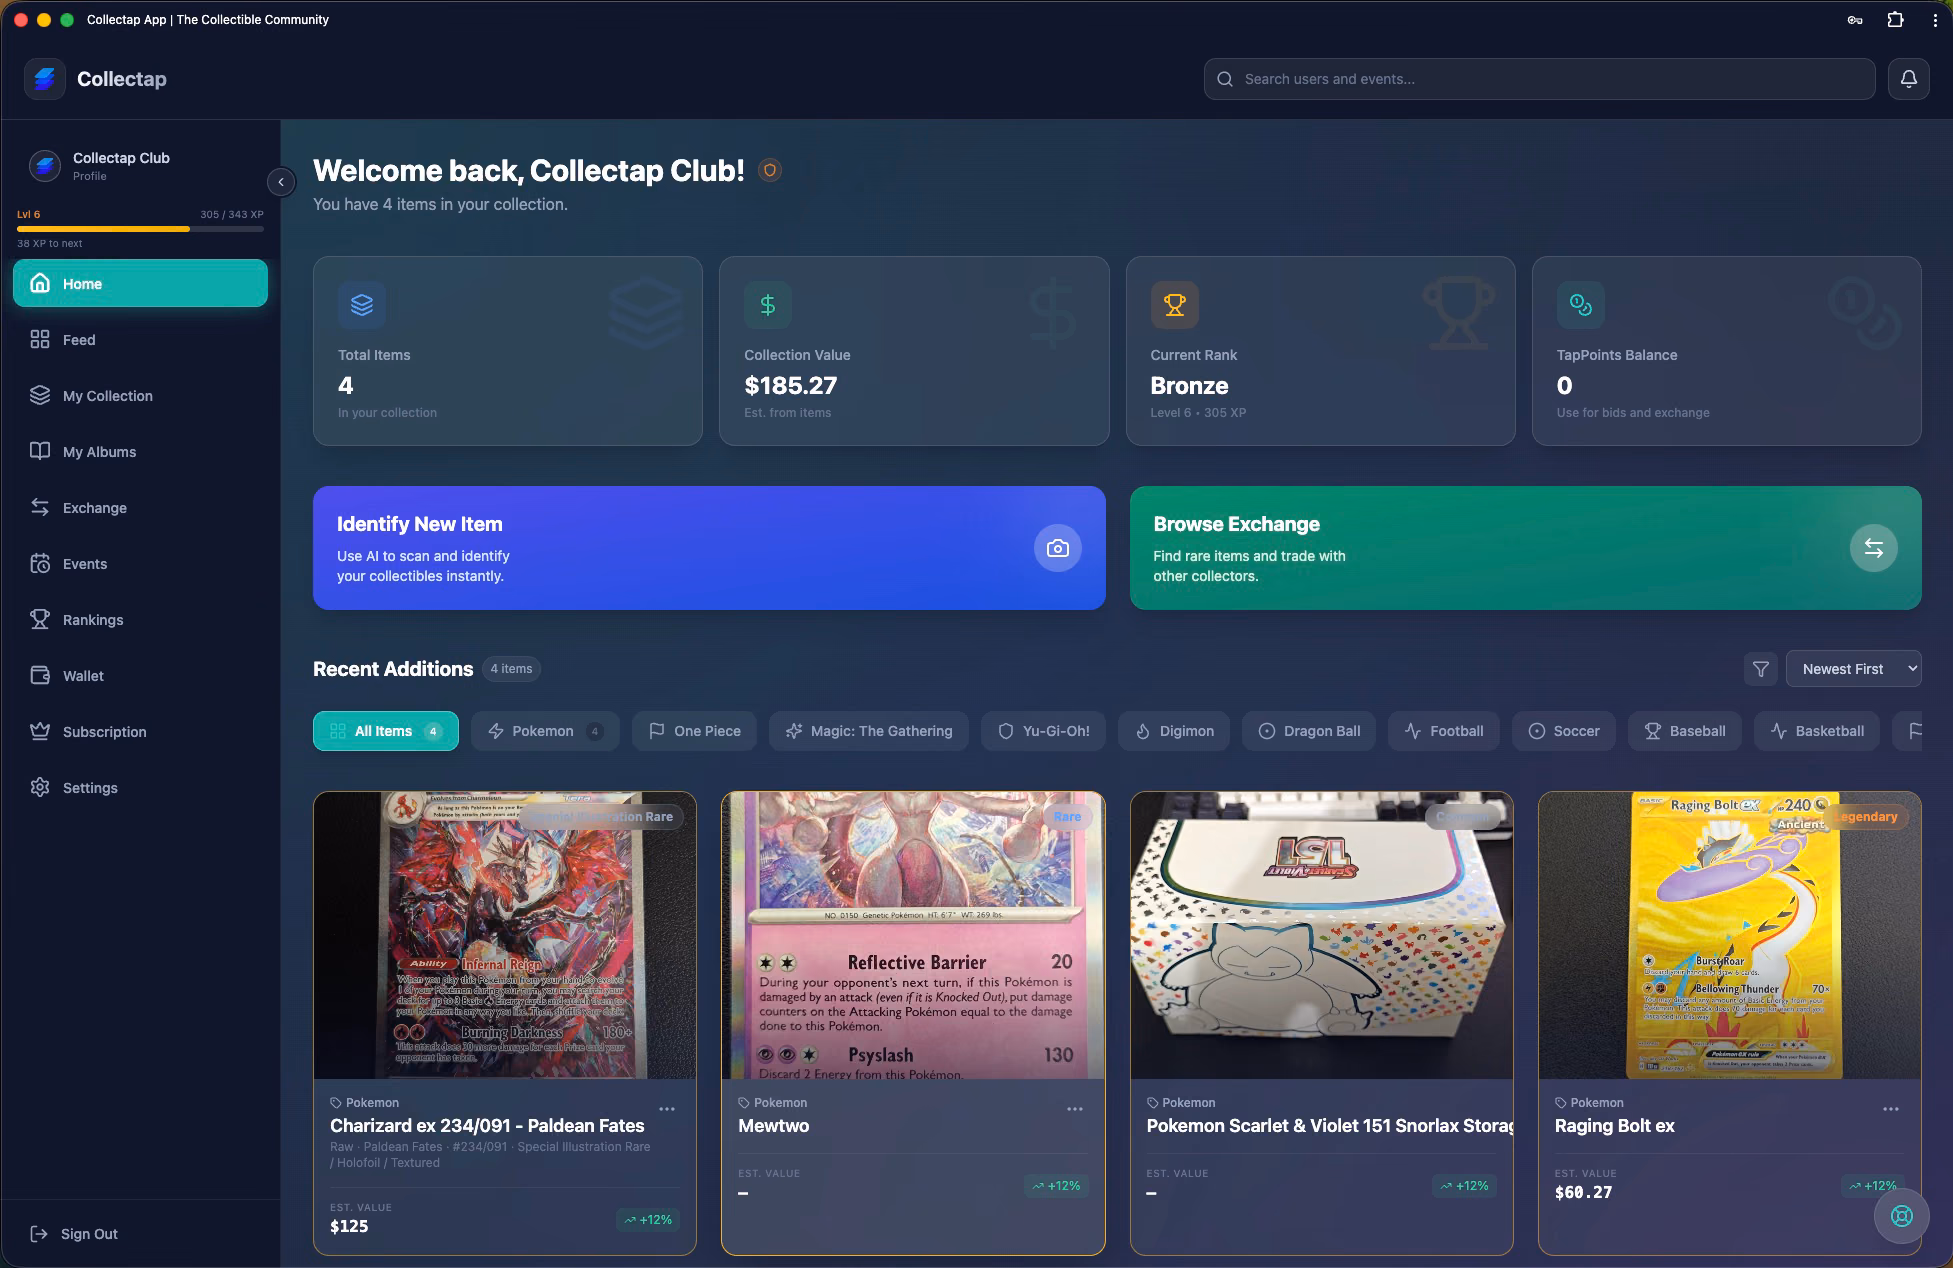
Task: Filter Recent Additions by Dragon Ball
Action: 1309,731
